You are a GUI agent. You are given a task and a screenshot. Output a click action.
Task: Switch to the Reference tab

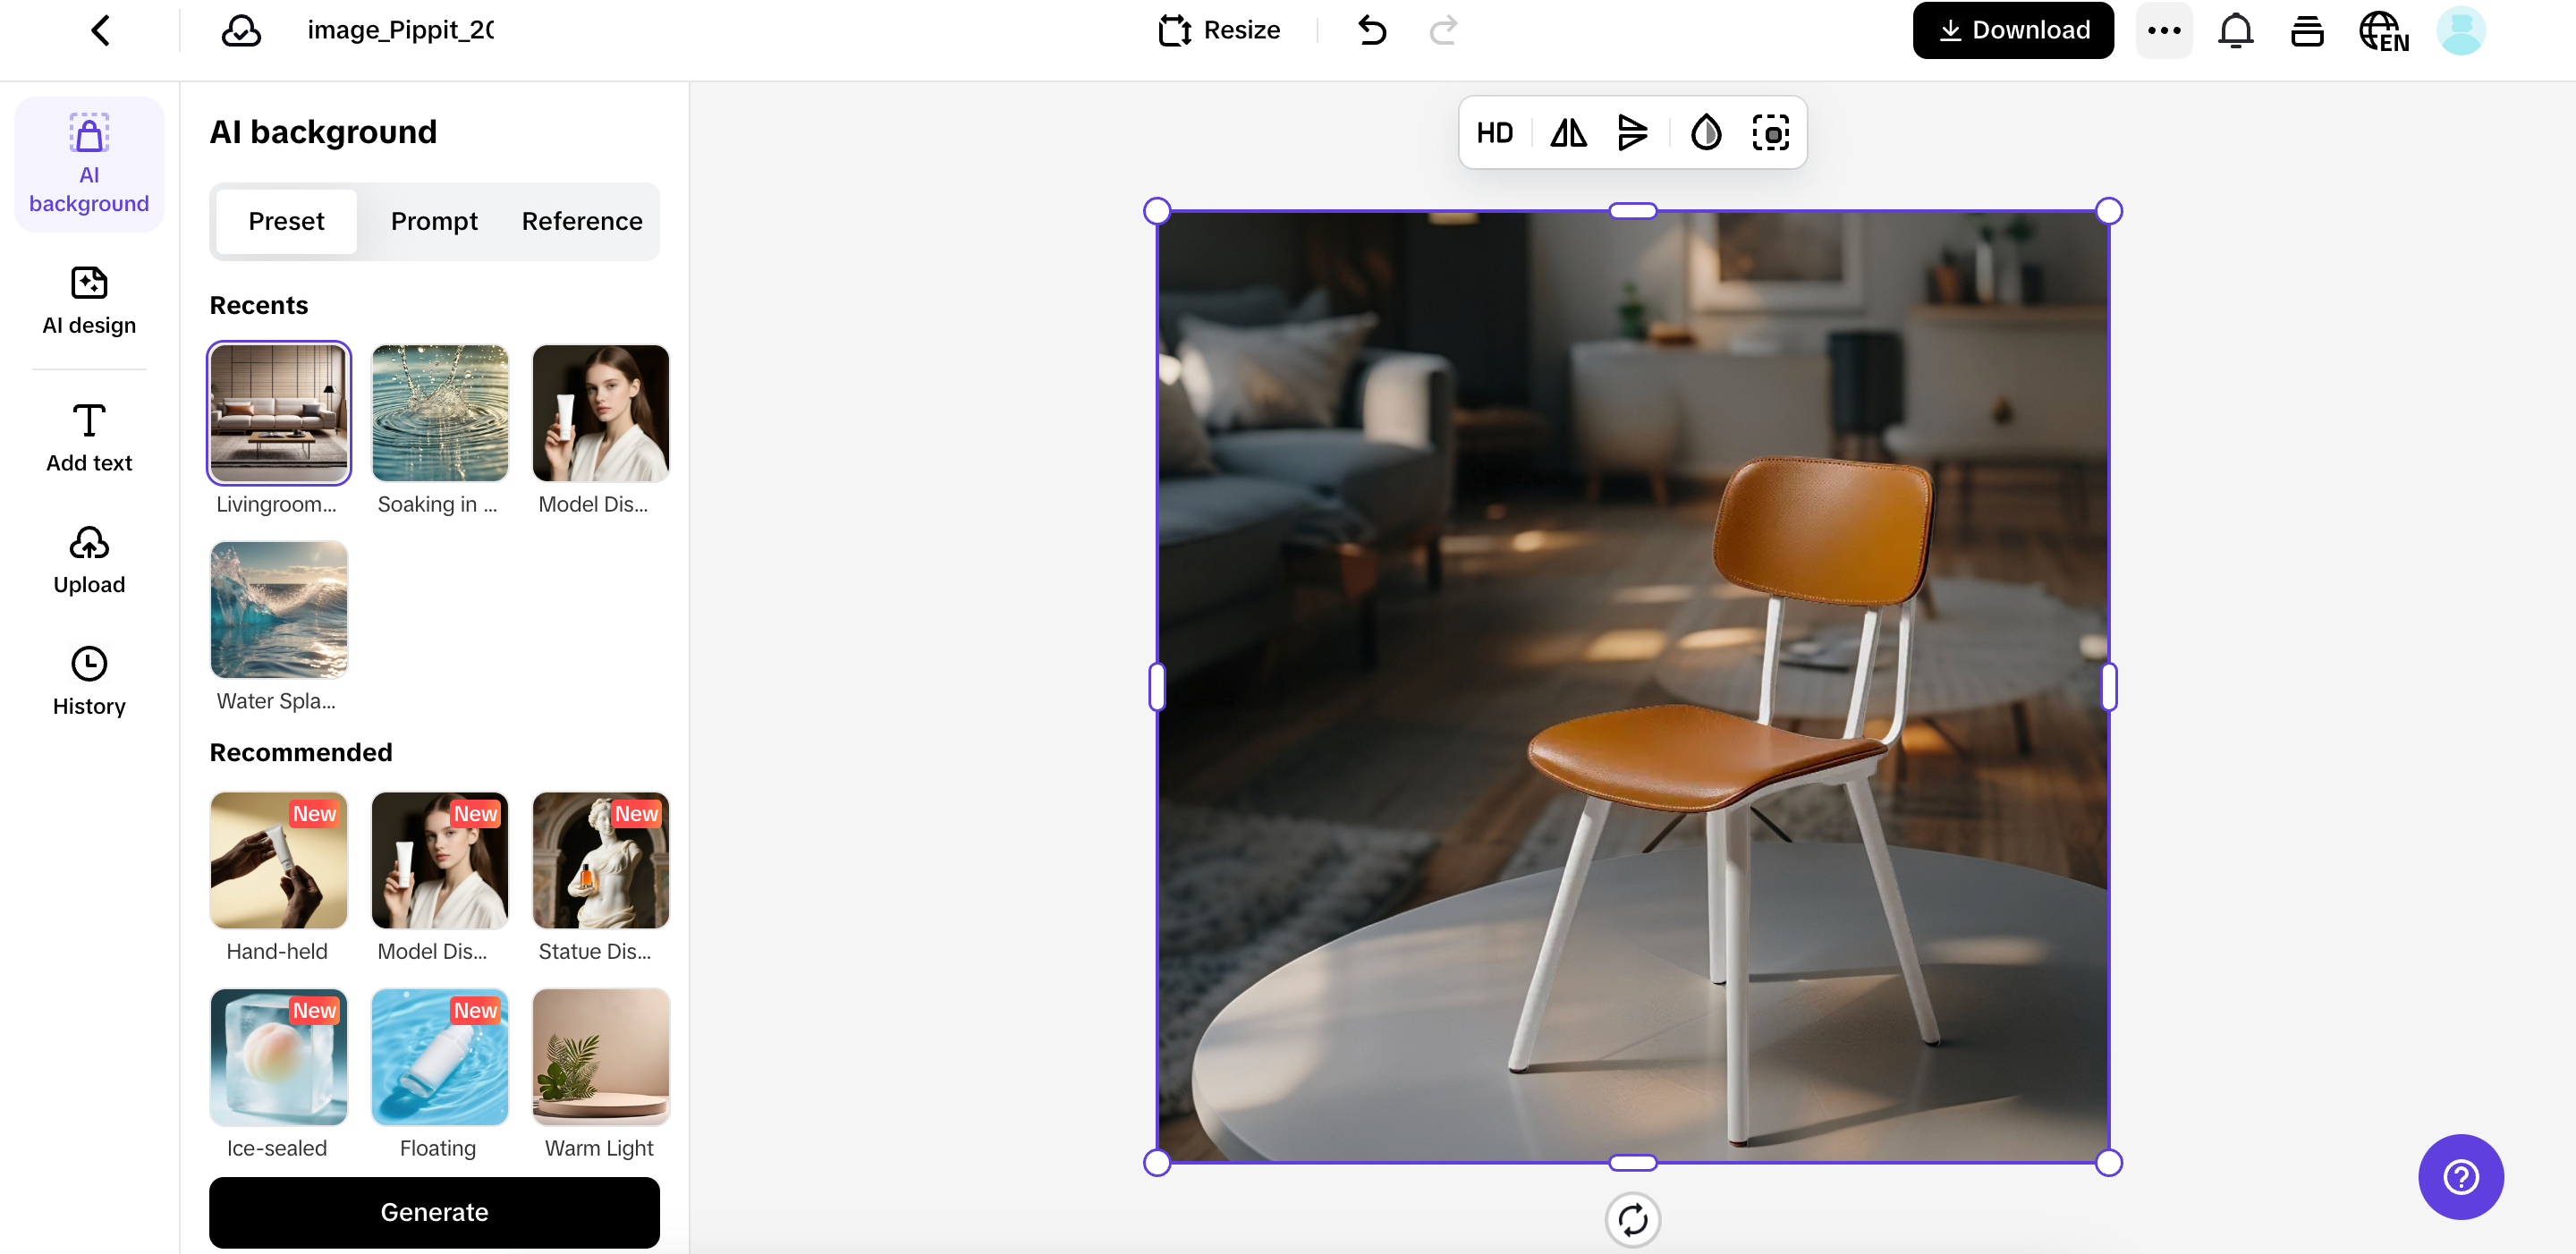(582, 221)
